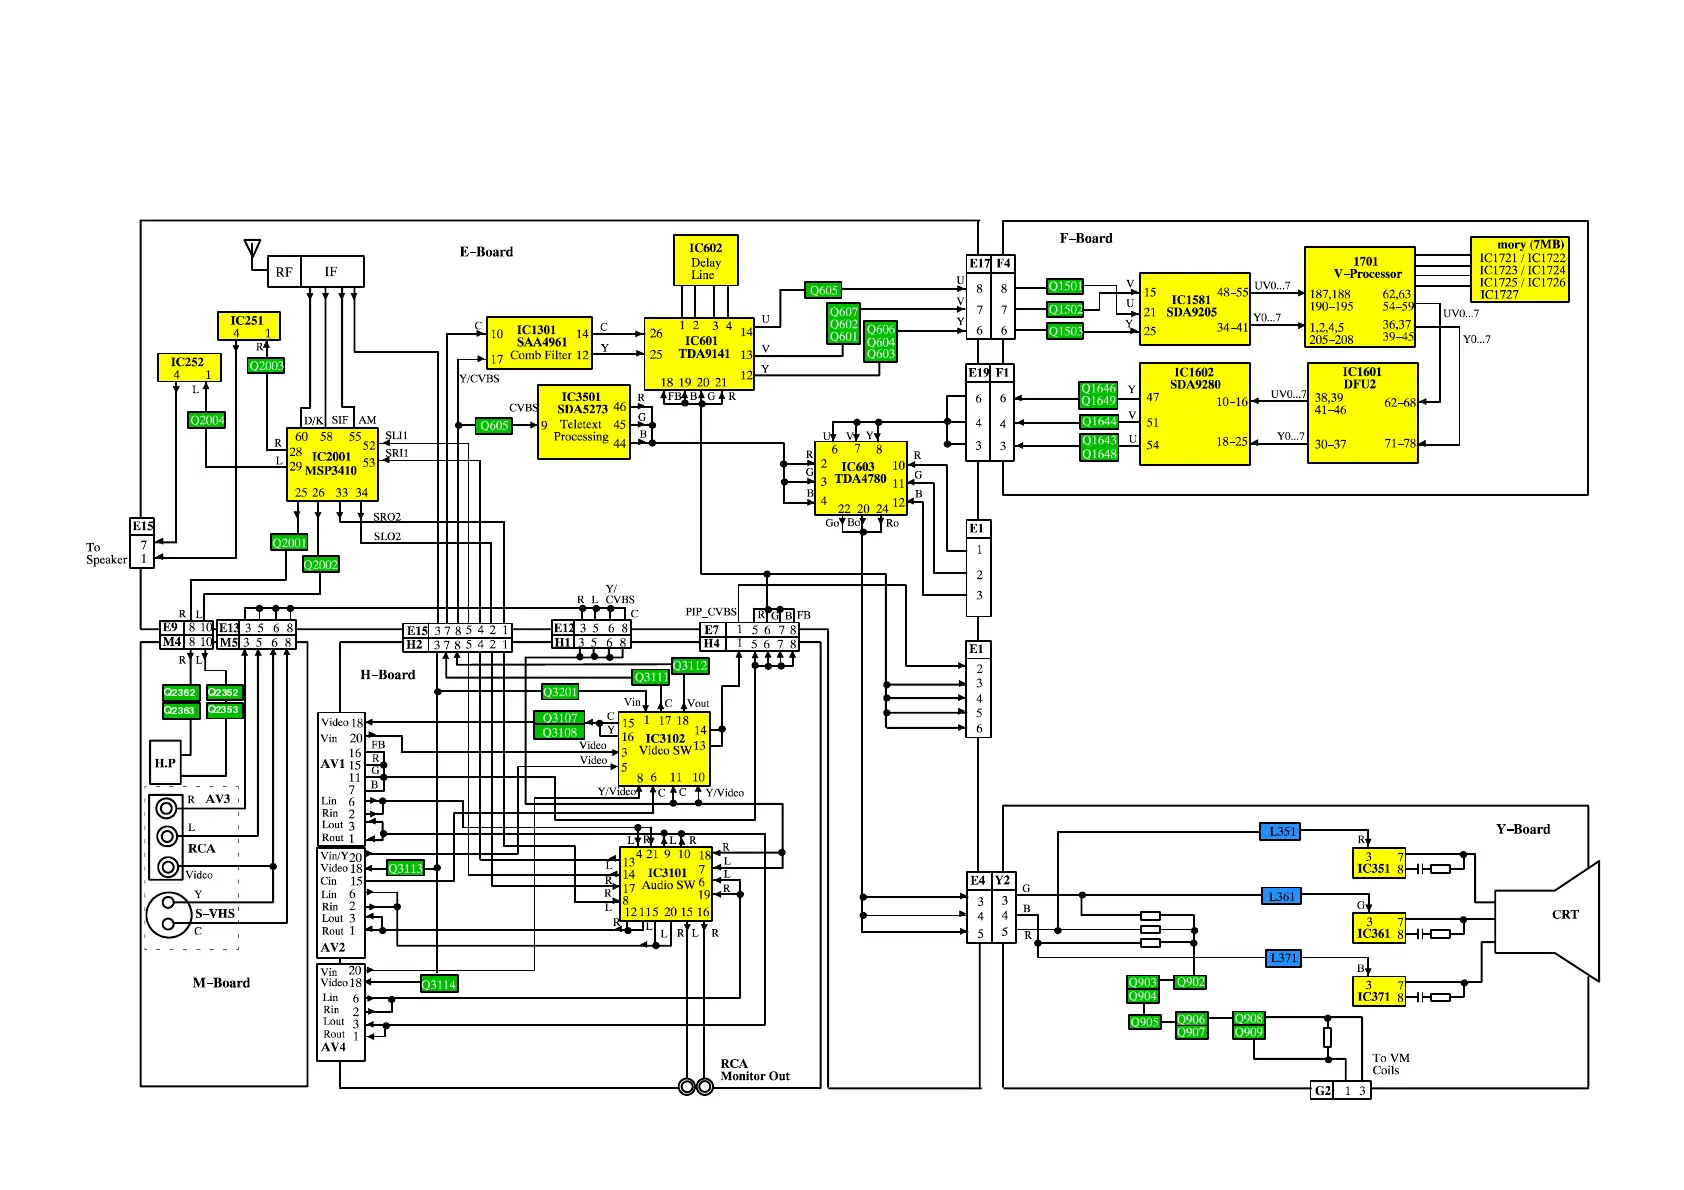This screenshot has width=1684, height=1190.
Task: Click the Q1502 transistor
Action: (1065, 310)
